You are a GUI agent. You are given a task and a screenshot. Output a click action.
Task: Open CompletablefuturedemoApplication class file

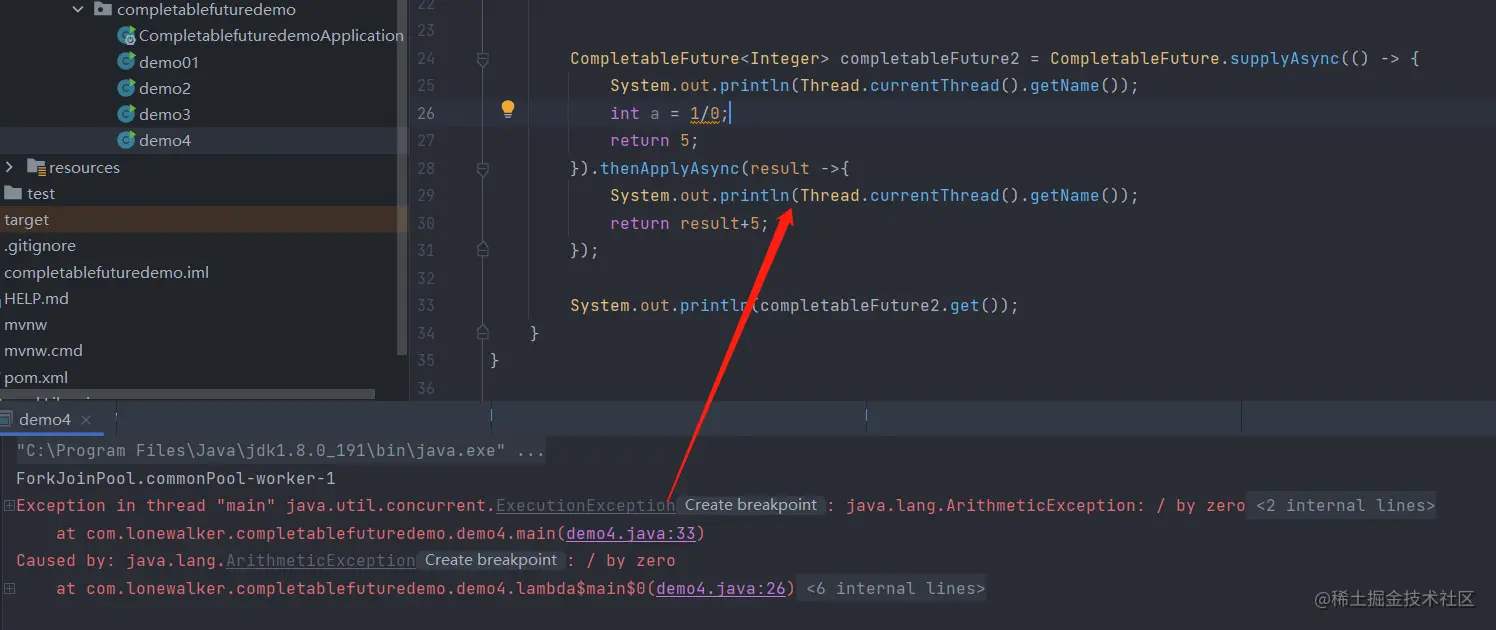pos(271,36)
